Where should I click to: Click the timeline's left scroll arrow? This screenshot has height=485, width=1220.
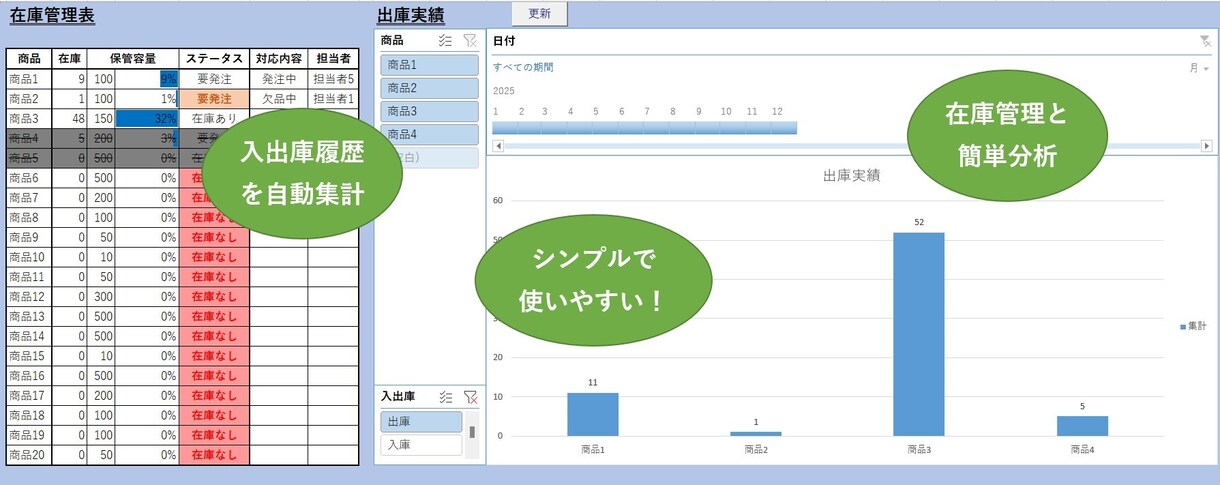[498, 146]
